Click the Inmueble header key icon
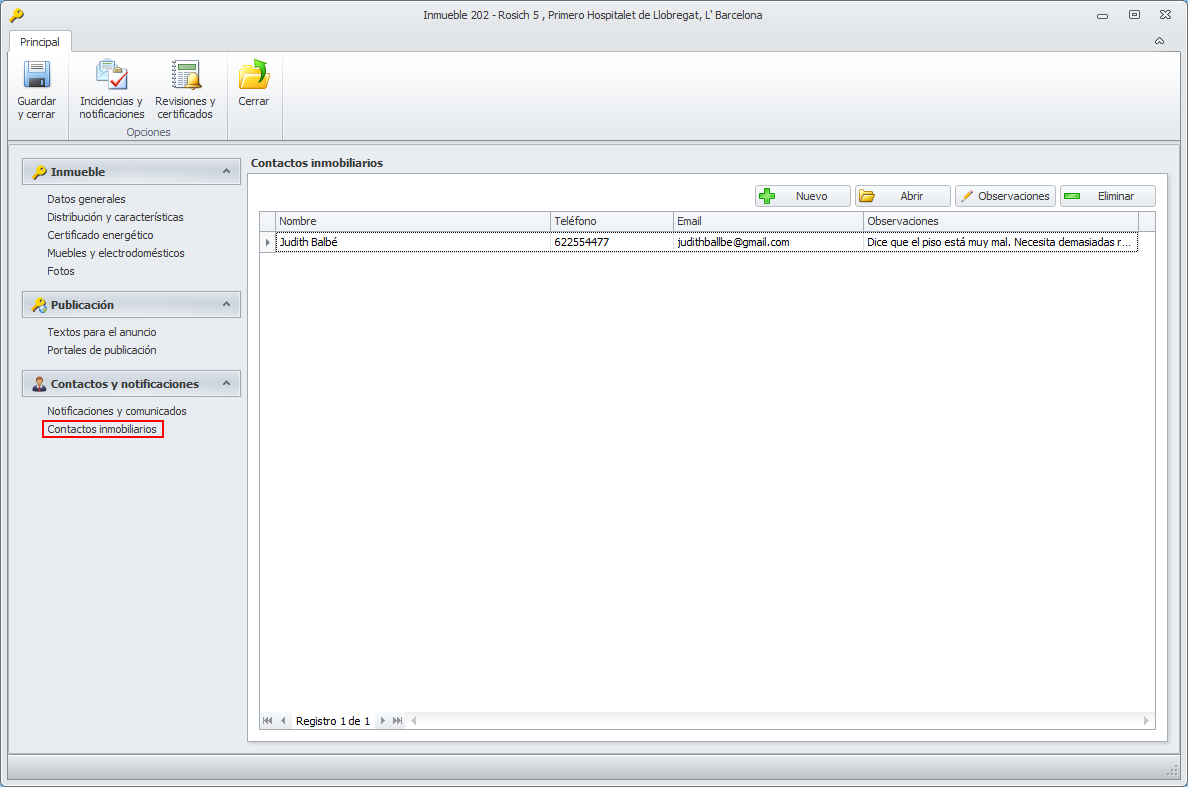This screenshot has width=1188, height=787. [x=39, y=172]
